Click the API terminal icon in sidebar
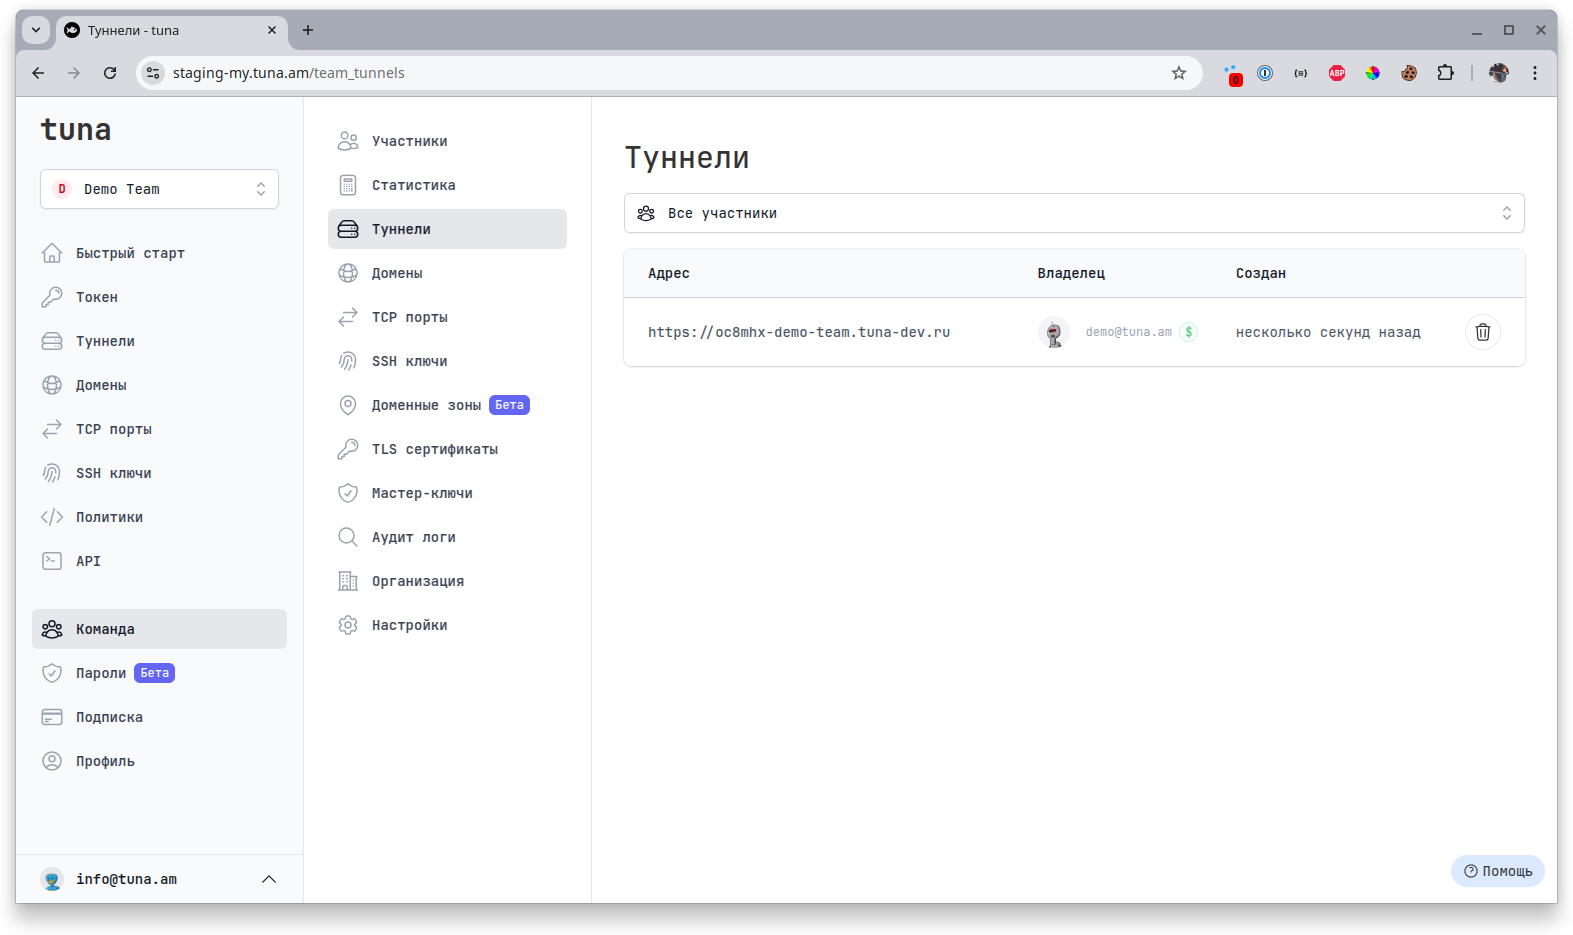Viewport: 1573px width, 935px height. (52, 561)
